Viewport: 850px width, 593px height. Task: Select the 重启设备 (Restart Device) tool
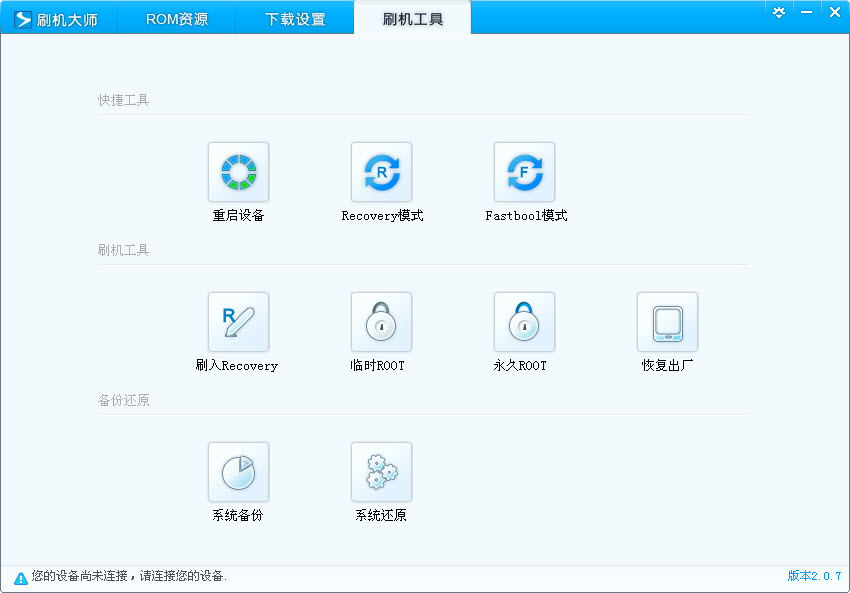tap(237, 182)
